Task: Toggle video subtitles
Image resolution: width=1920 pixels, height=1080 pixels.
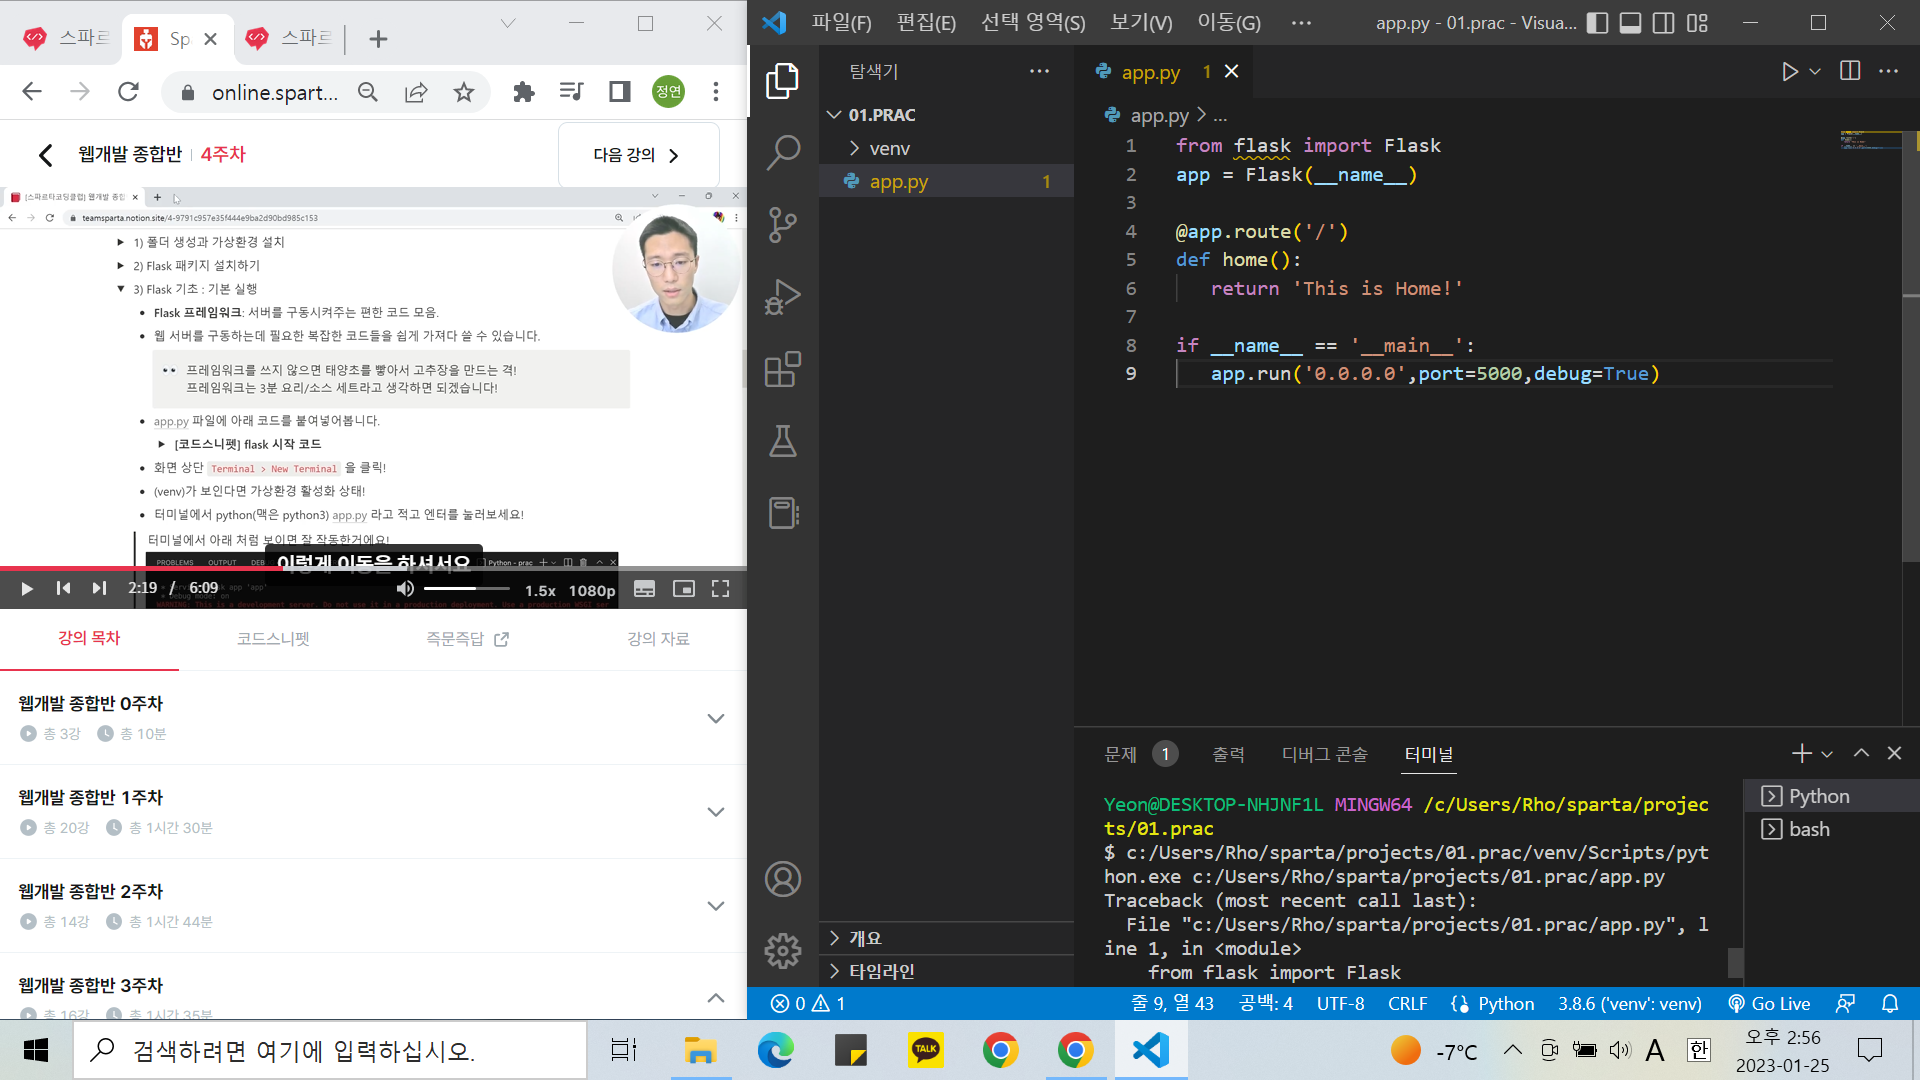Action: coord(645,589)
